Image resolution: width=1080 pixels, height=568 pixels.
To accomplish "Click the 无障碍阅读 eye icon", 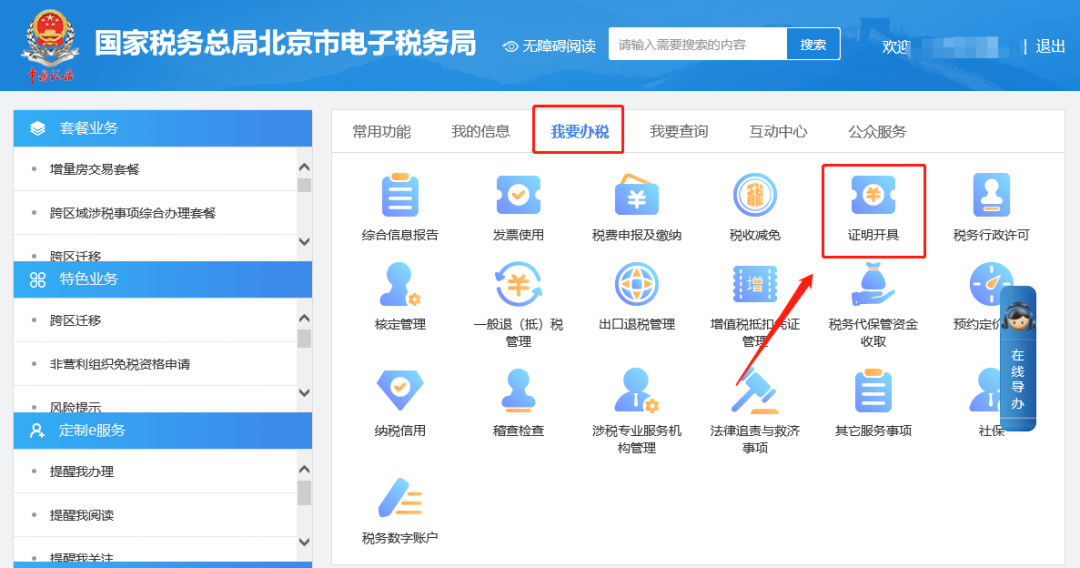I will [510, 47].
